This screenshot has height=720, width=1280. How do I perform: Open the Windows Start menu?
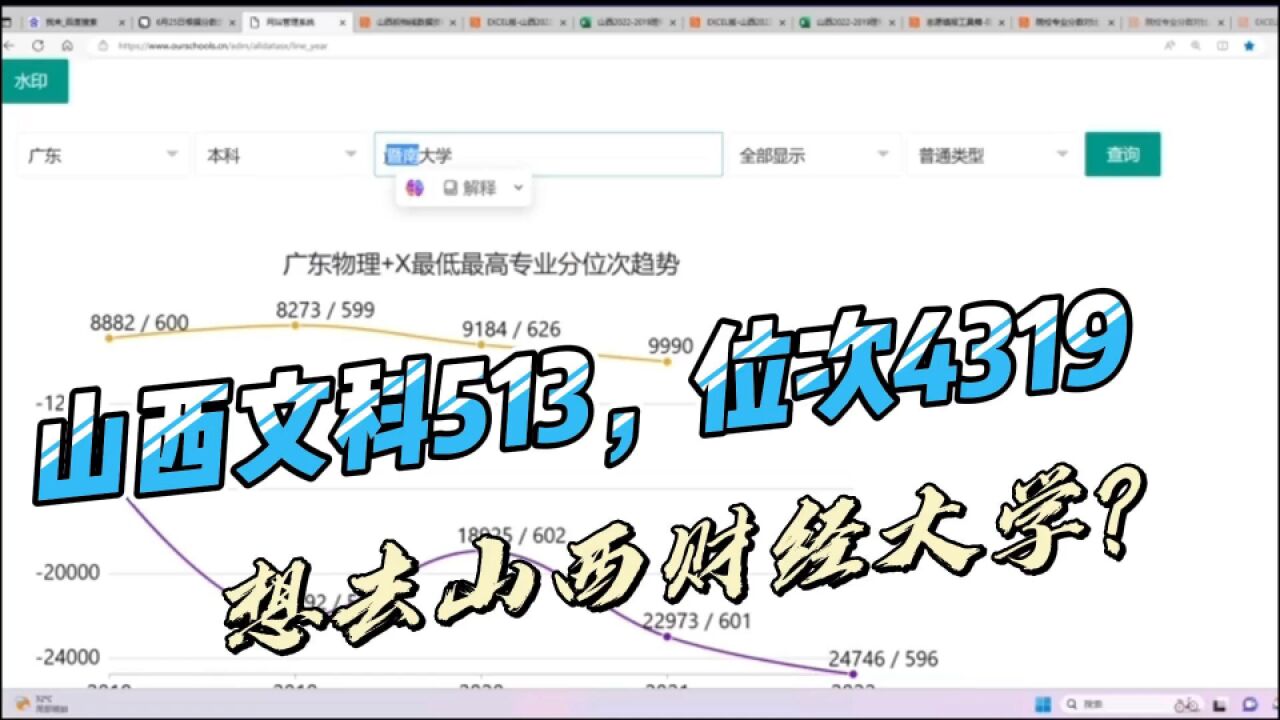tap(1043, 704)
